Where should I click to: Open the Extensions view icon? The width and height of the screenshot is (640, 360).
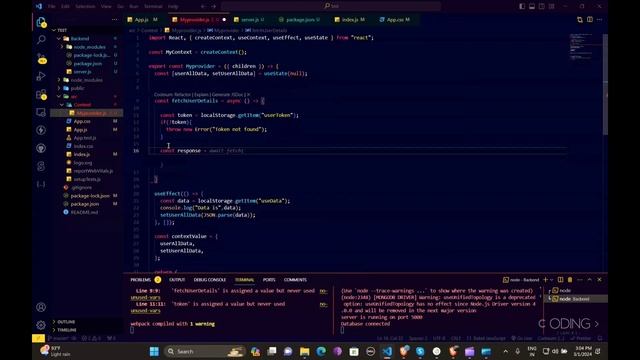tap(41, 94)
